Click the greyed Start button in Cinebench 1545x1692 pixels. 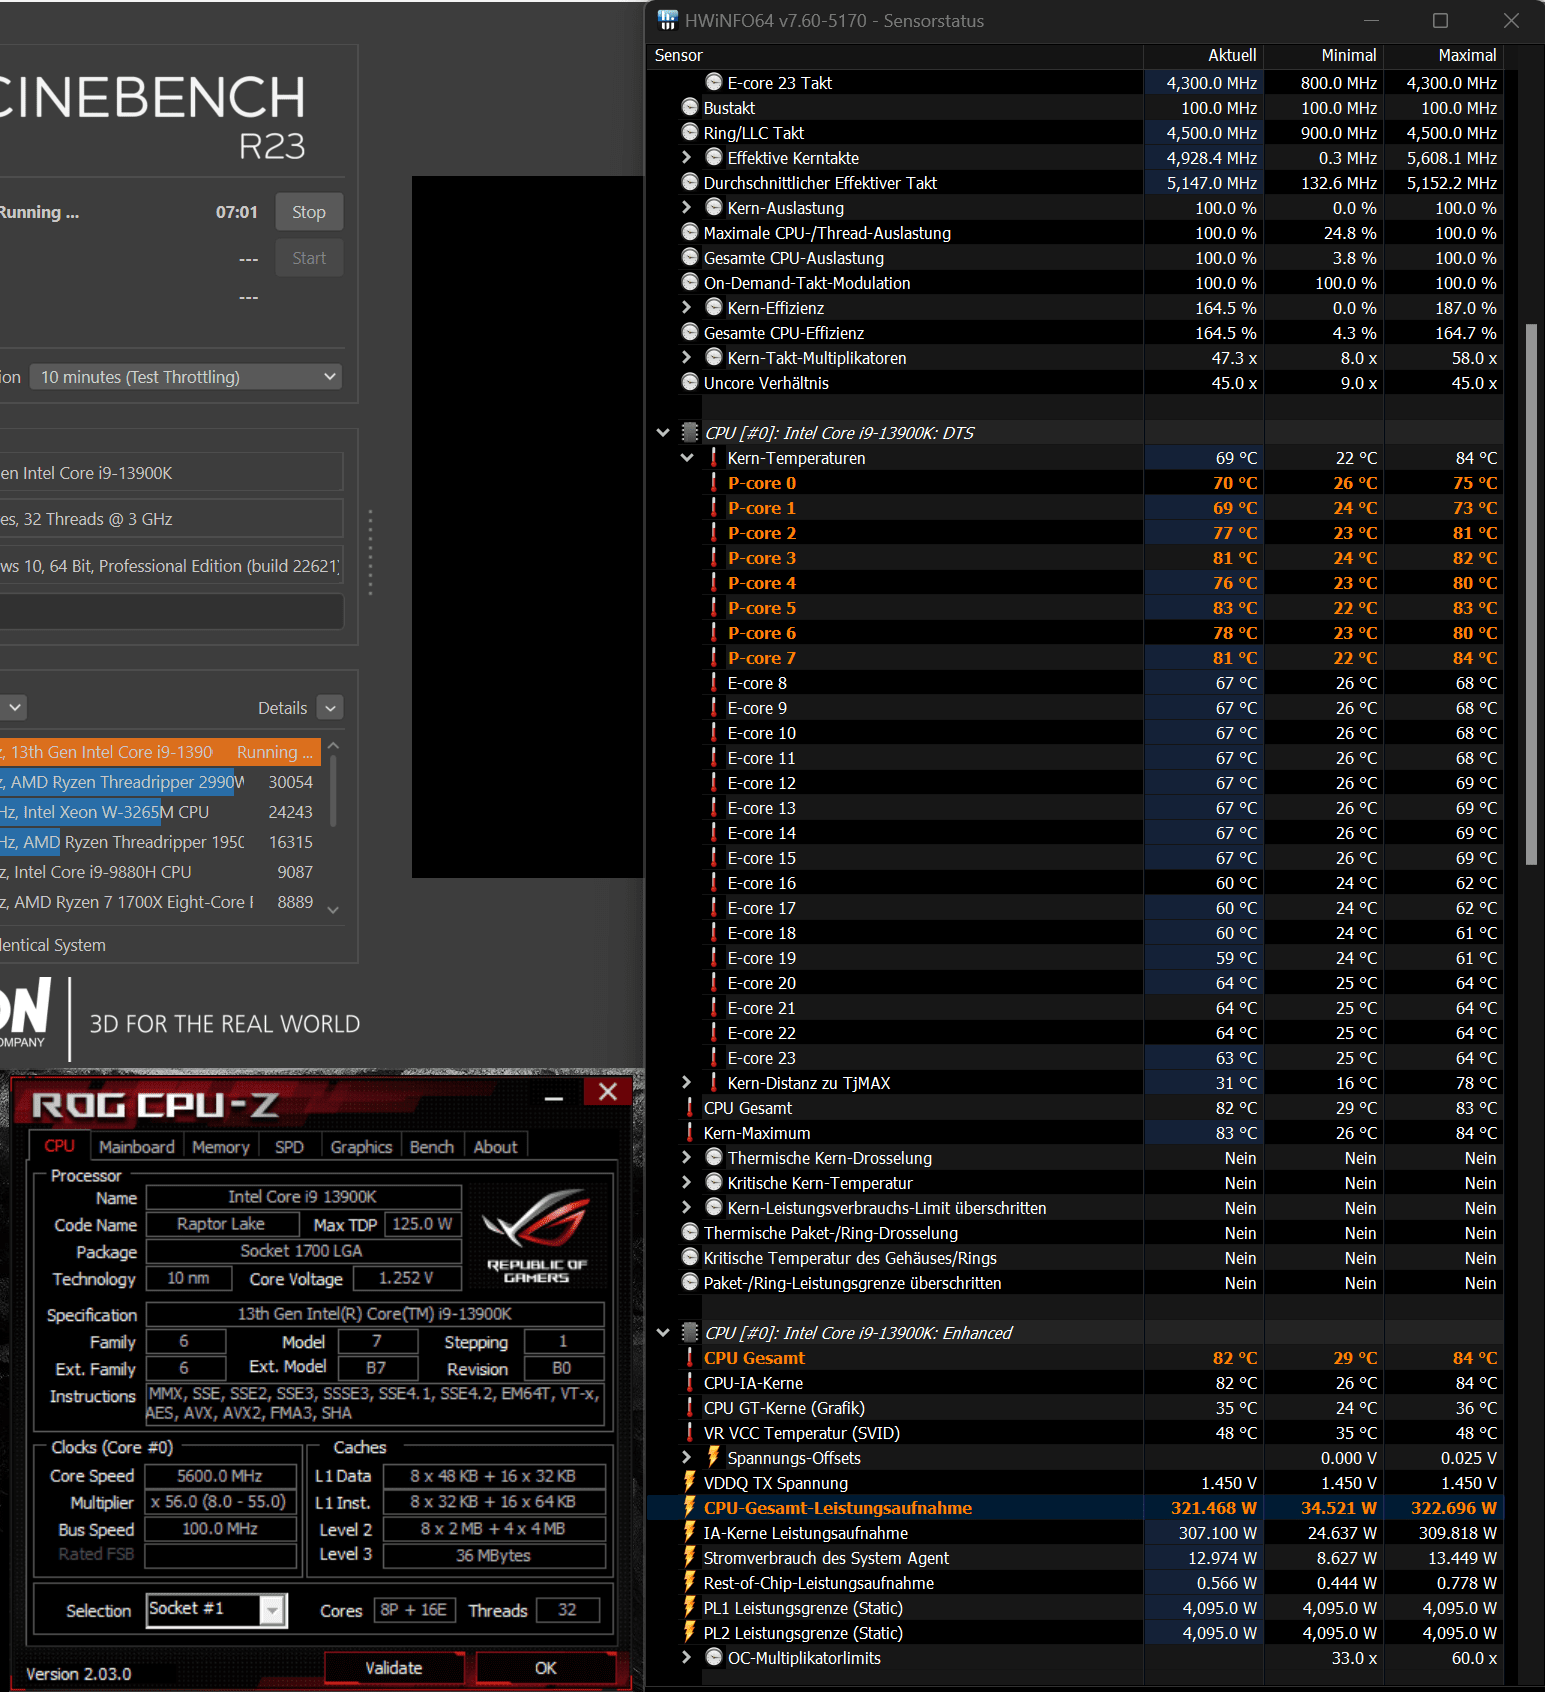tap(309, 258)
